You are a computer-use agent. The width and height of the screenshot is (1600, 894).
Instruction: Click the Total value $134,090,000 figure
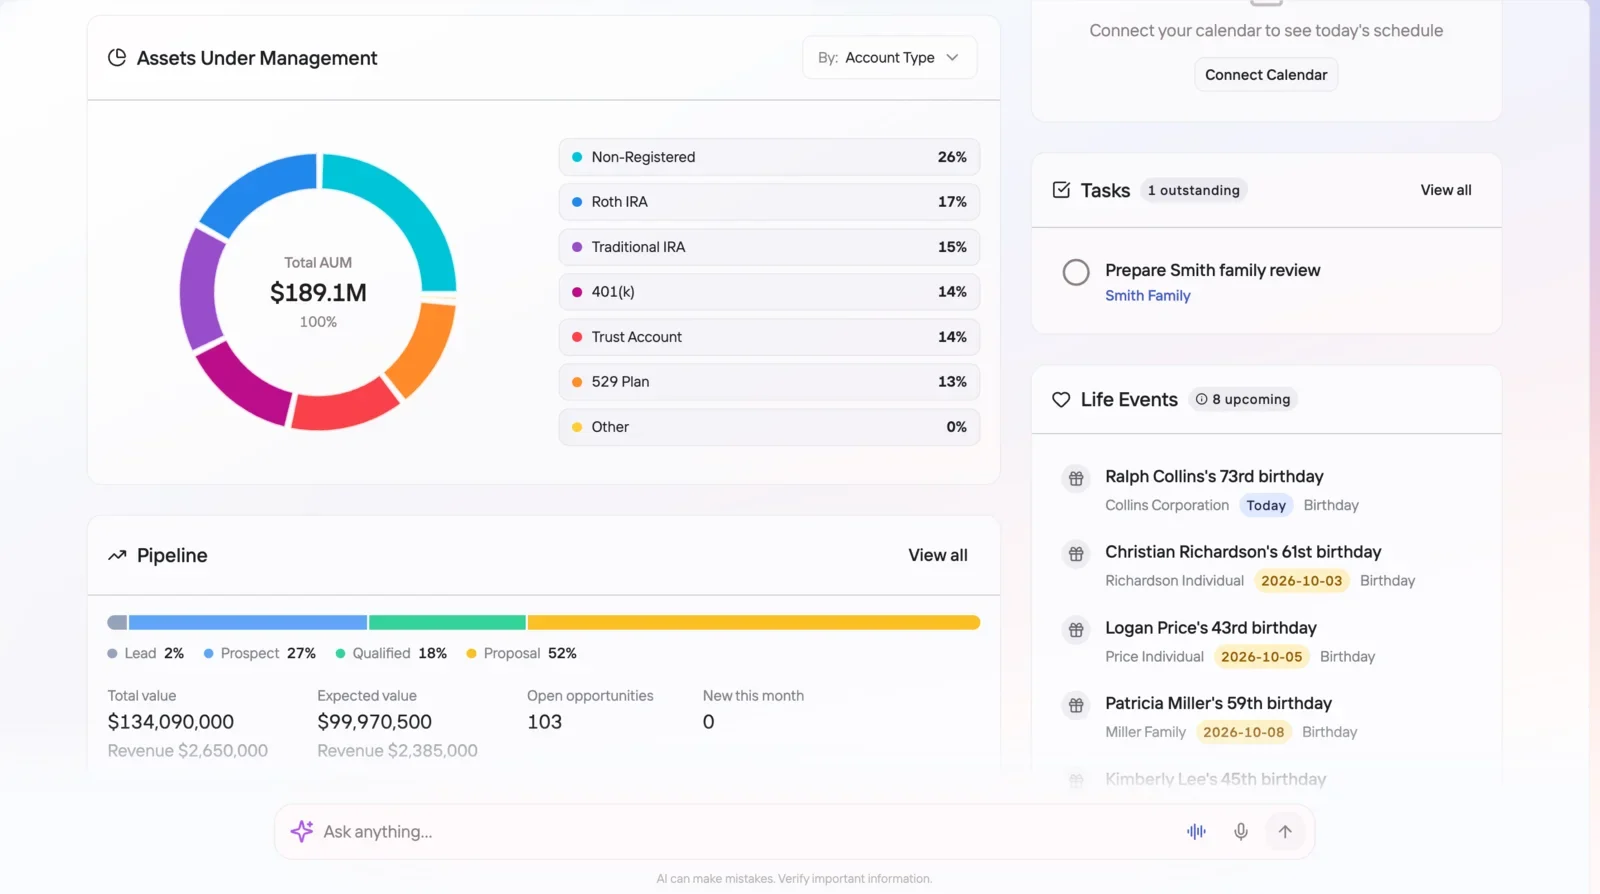click(171, 722)
